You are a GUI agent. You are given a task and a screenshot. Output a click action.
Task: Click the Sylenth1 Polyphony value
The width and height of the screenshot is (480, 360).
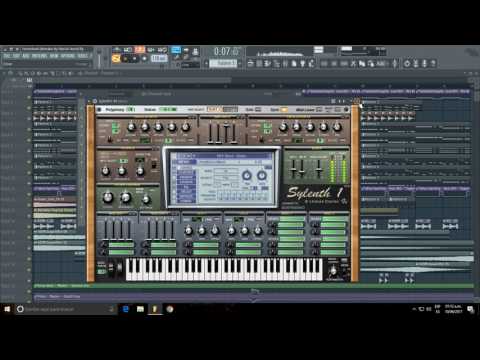(130, 109)
